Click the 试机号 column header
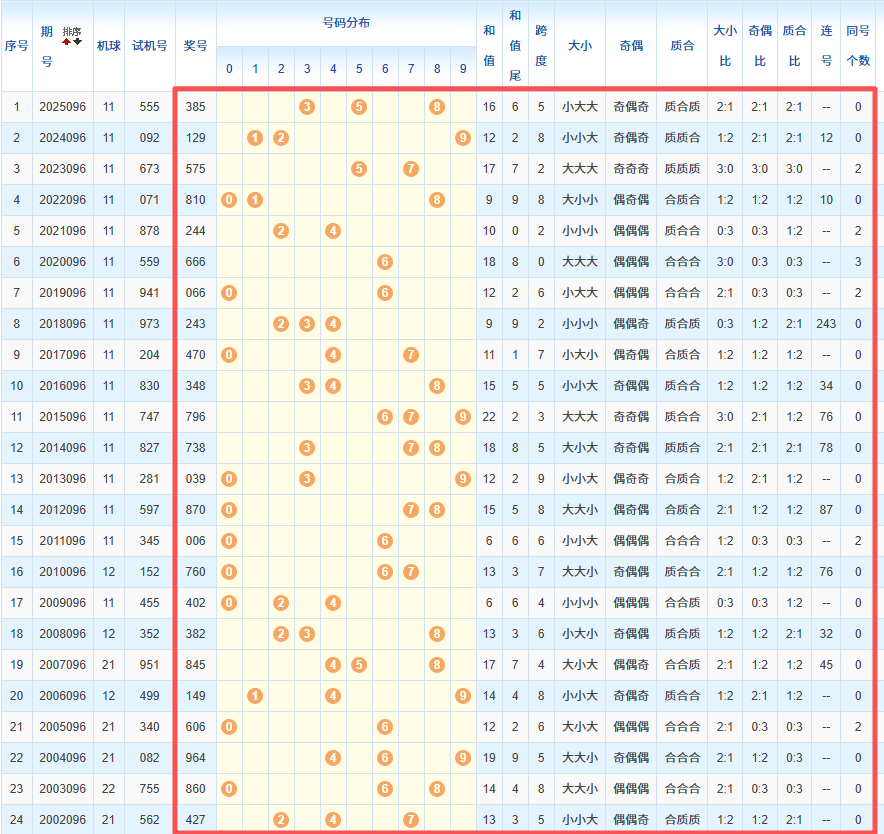This screenshot has width=884, height=834. tap(149, 45)
